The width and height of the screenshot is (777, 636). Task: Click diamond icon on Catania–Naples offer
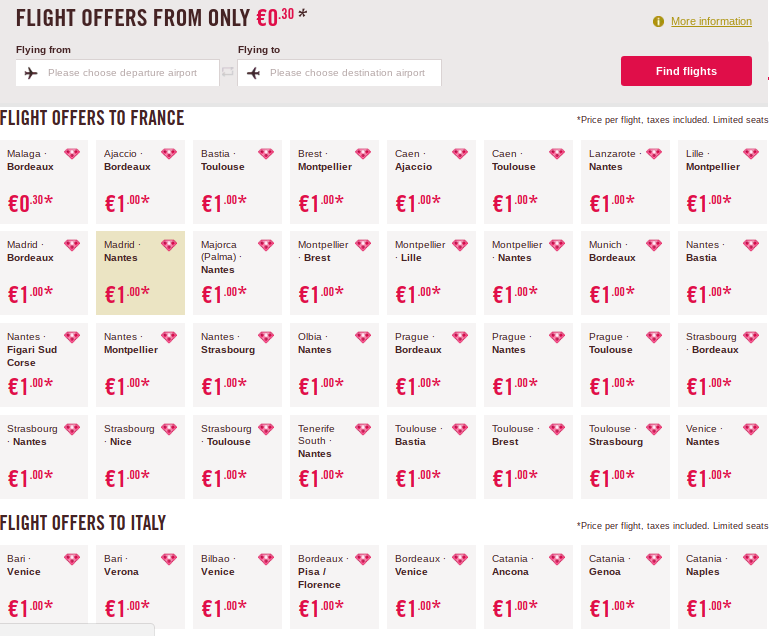pos(751,559)
